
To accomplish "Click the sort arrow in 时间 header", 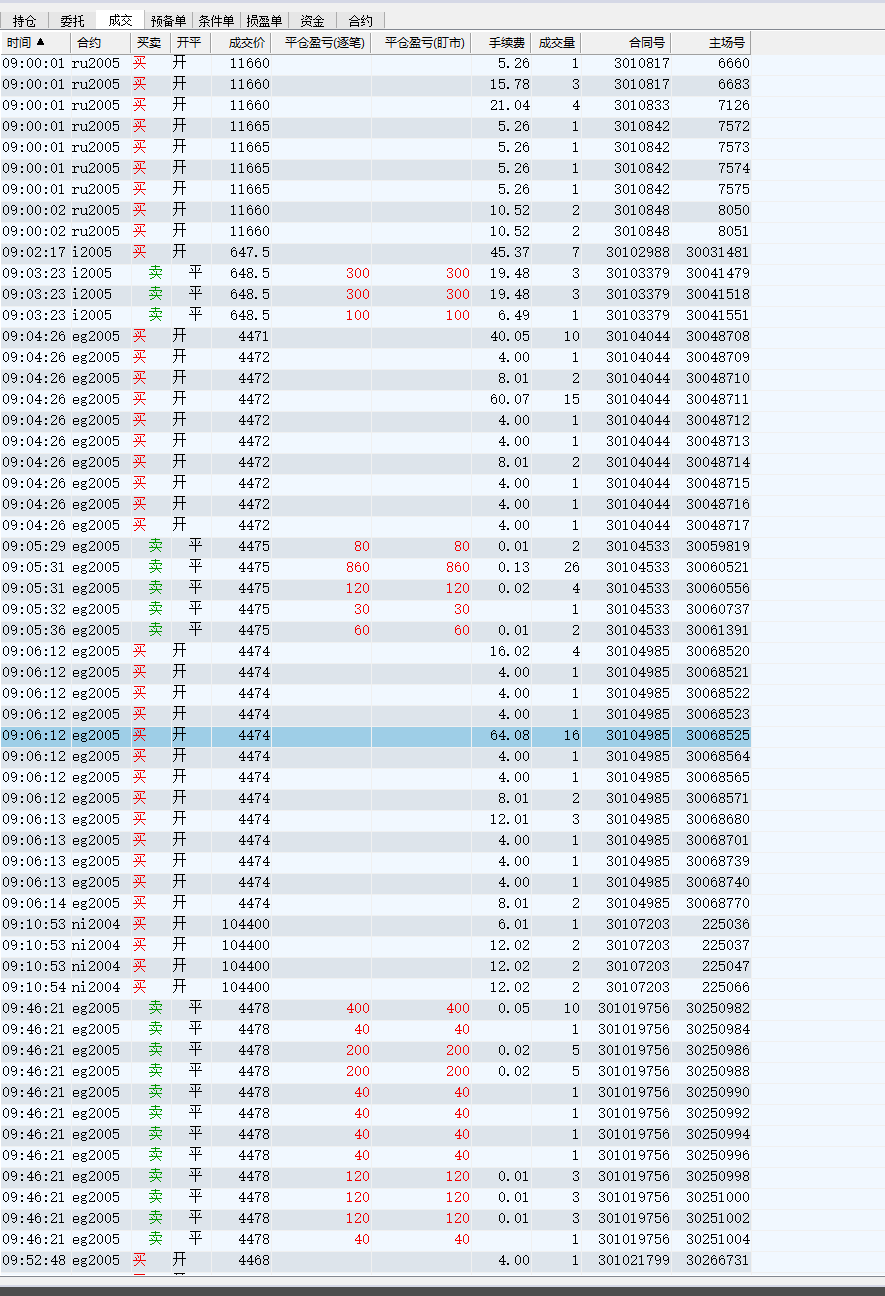I will [40, 42].
